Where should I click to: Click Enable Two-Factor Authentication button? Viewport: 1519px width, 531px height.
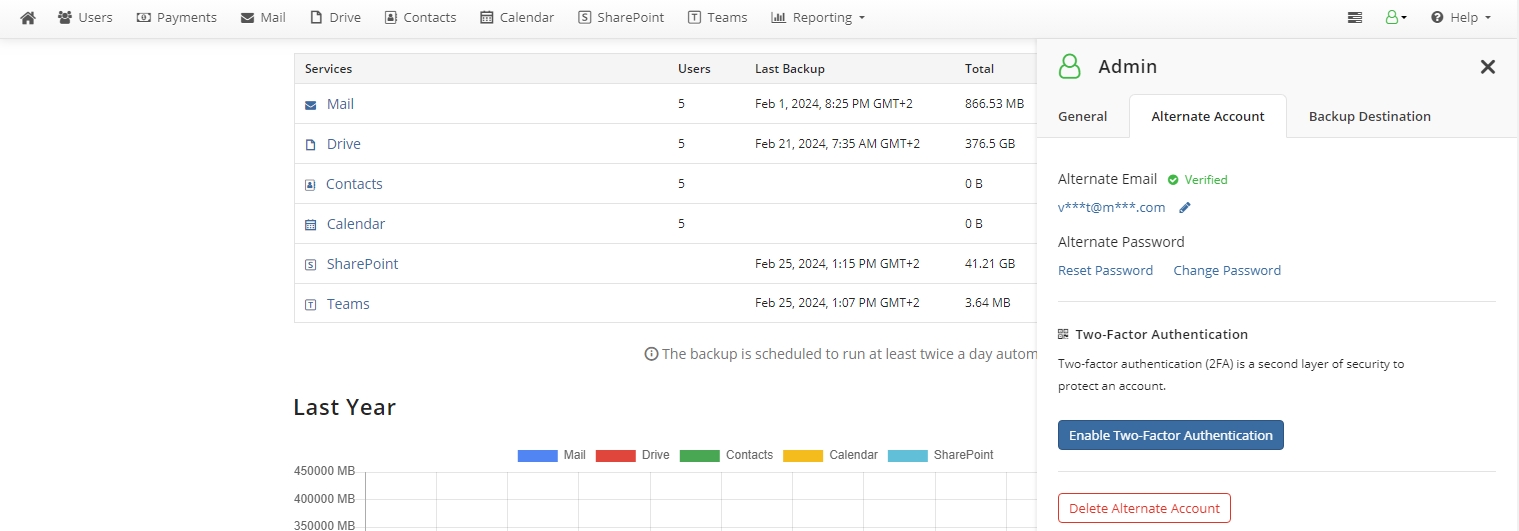pos(1170,435)
